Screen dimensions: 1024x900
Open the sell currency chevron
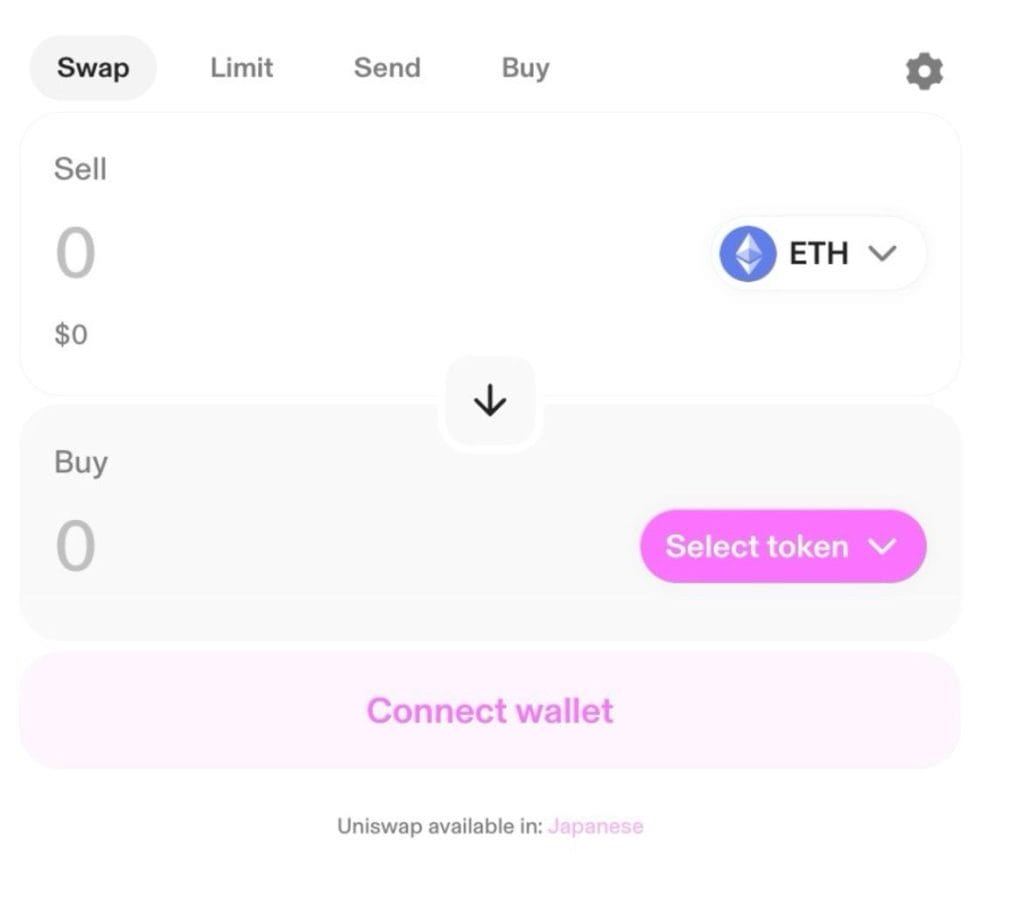881,253
